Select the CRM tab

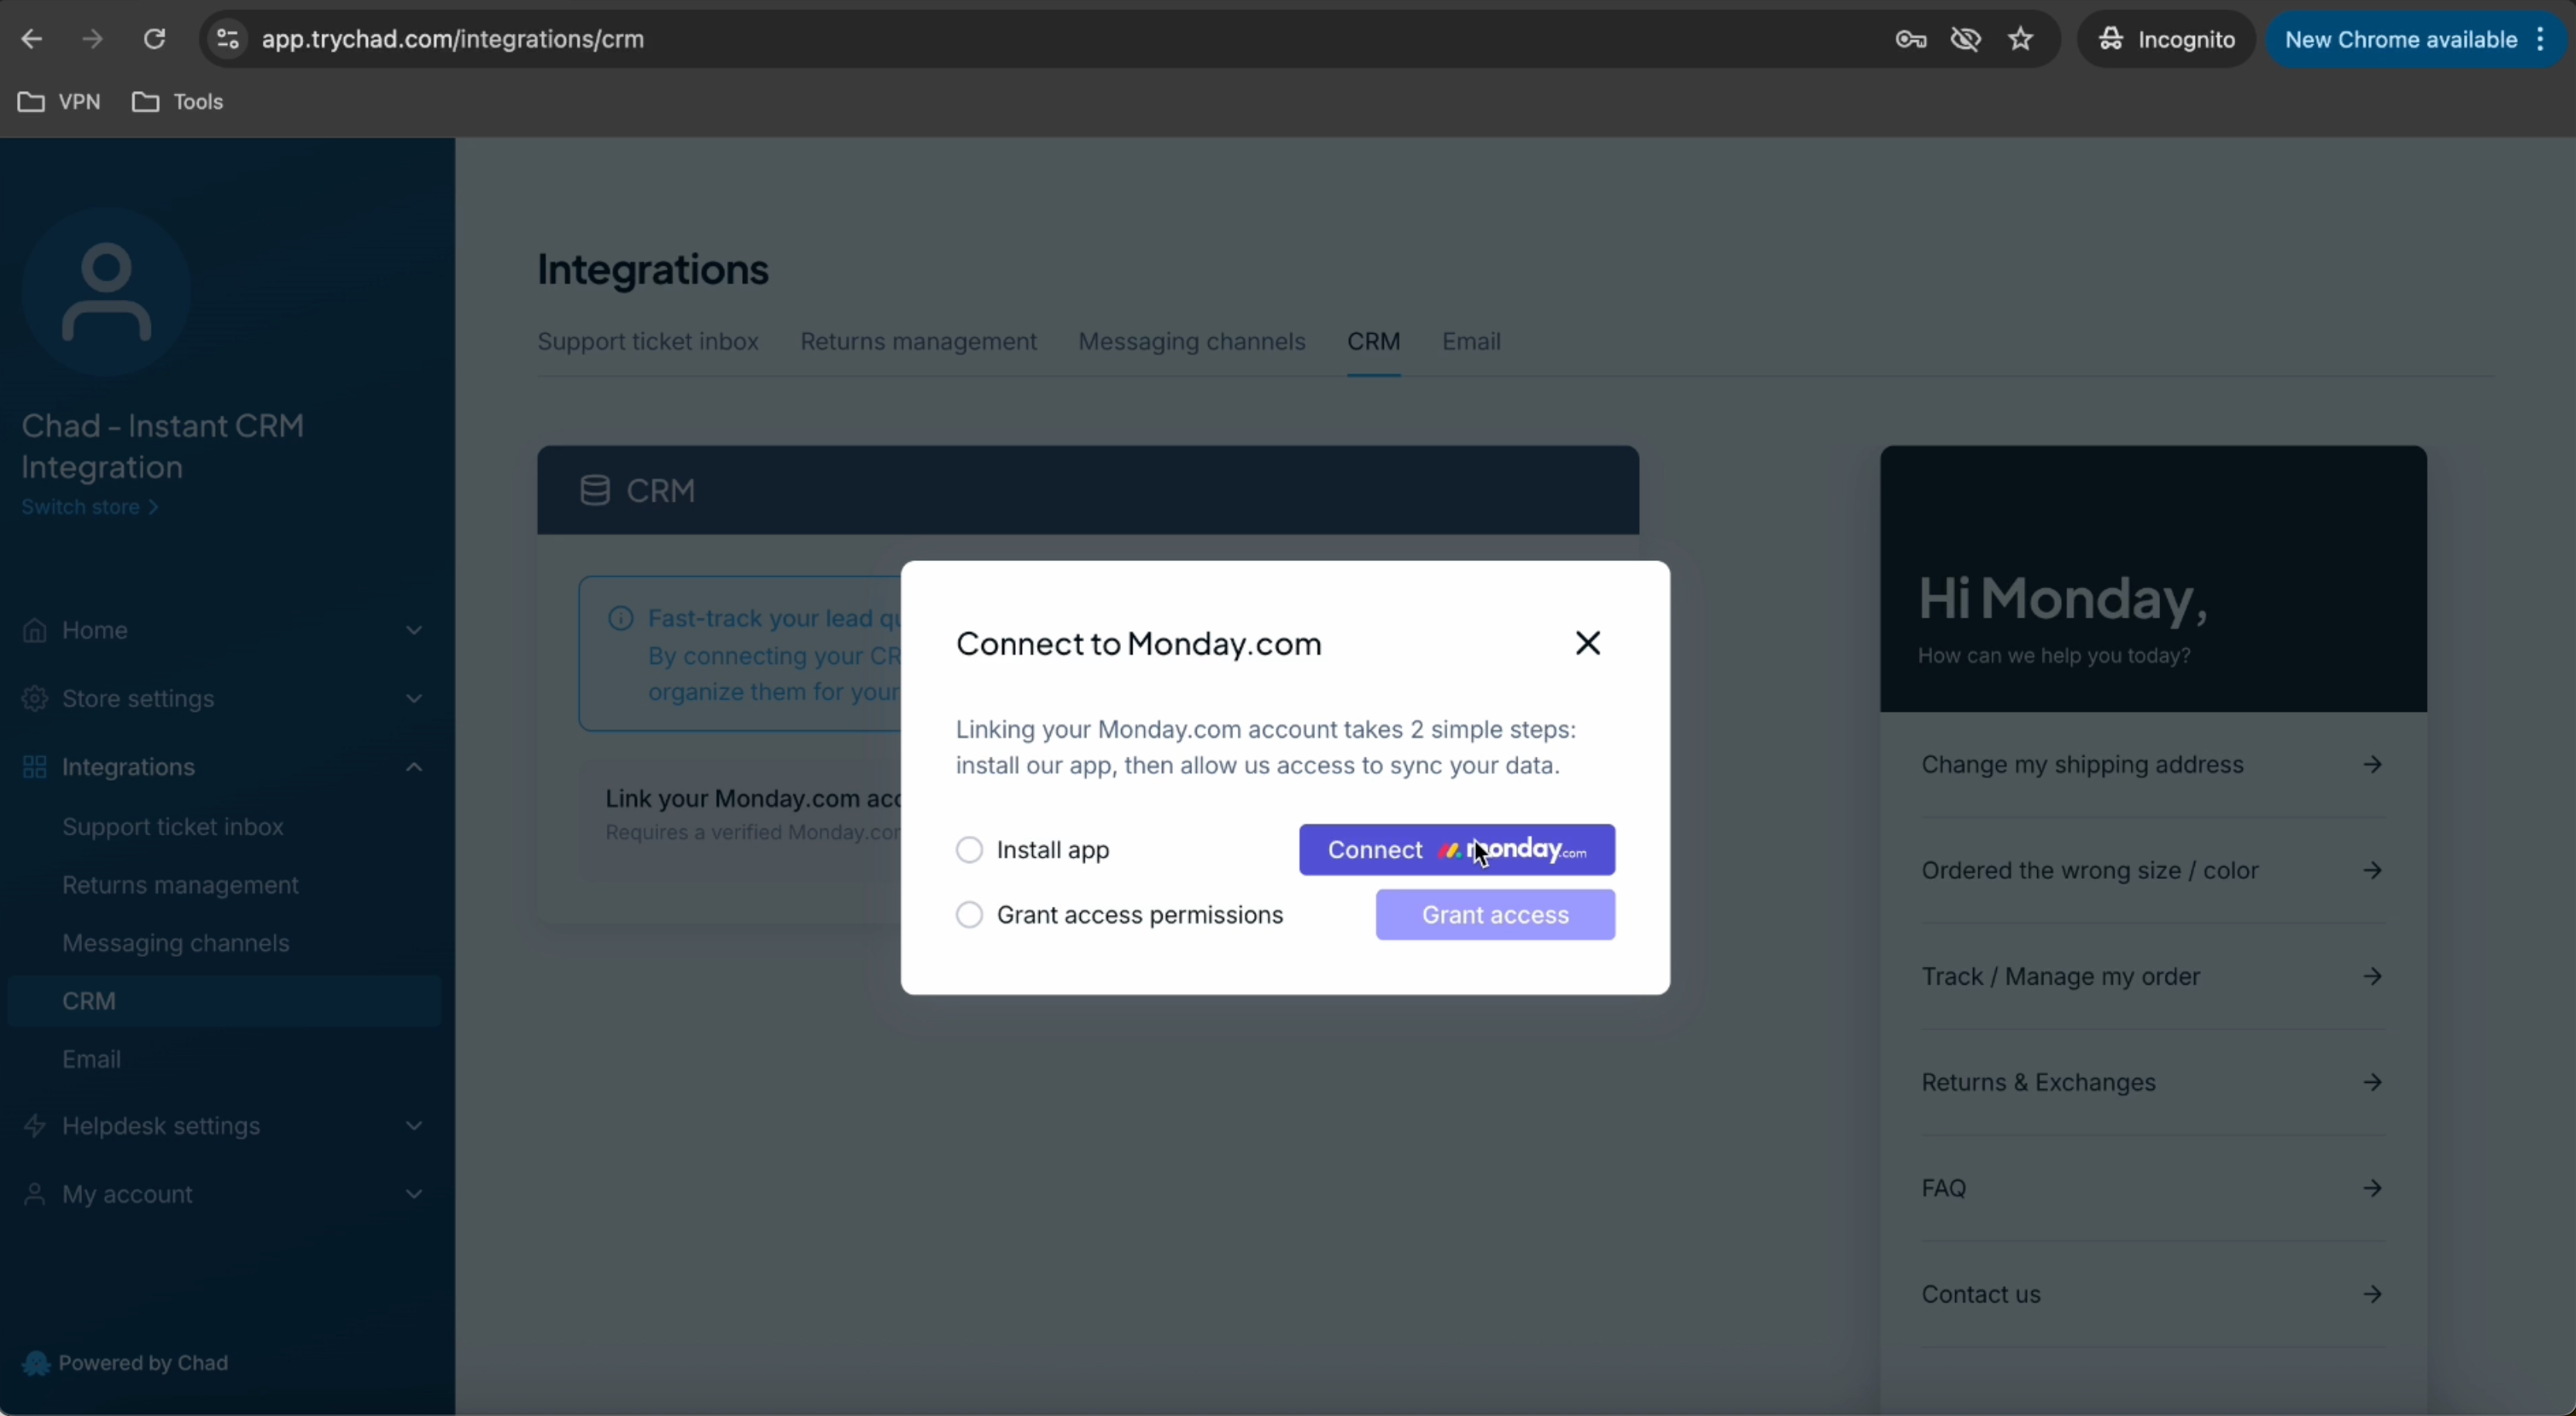(x=1373, y=342)
